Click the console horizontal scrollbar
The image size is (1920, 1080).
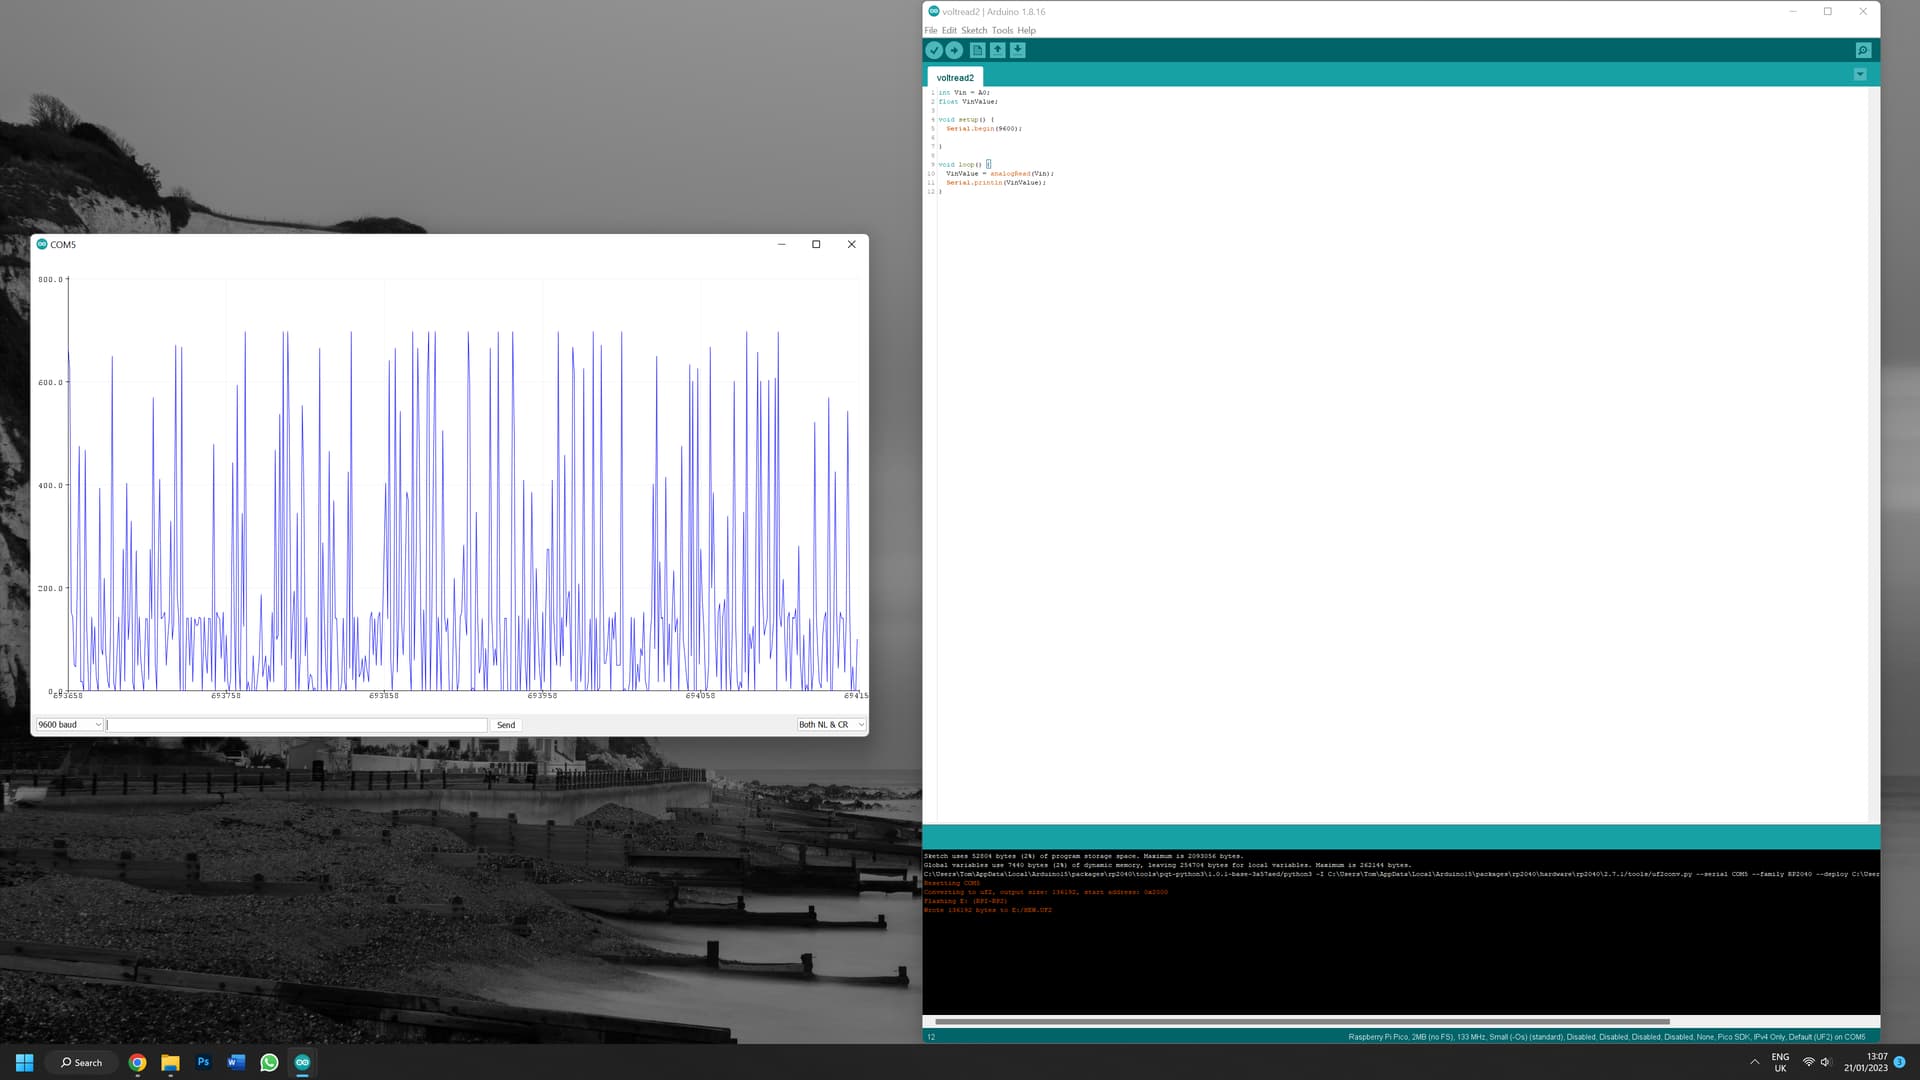(1300, 1021)
